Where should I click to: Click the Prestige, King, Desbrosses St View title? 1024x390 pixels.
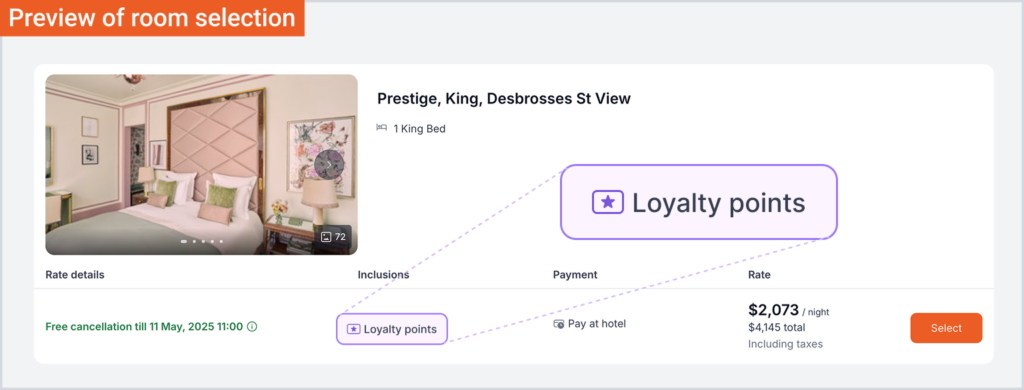click(x=504, y=99)
